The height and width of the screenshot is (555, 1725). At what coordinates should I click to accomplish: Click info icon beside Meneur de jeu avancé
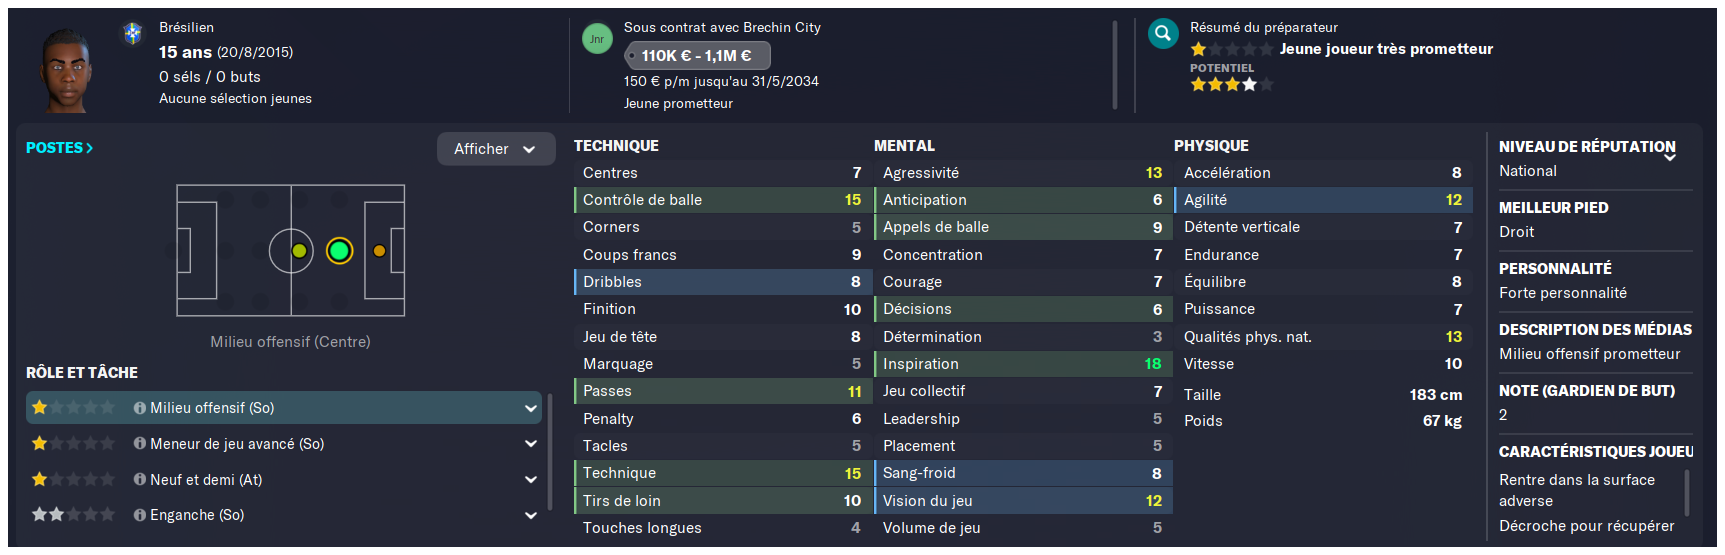(x=140, y=444)
